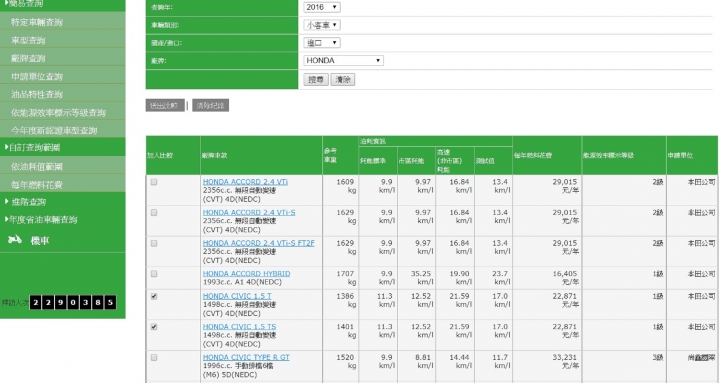
Task: Open the query year dropdown showing 2016
Action: click(x=321, y=7)
